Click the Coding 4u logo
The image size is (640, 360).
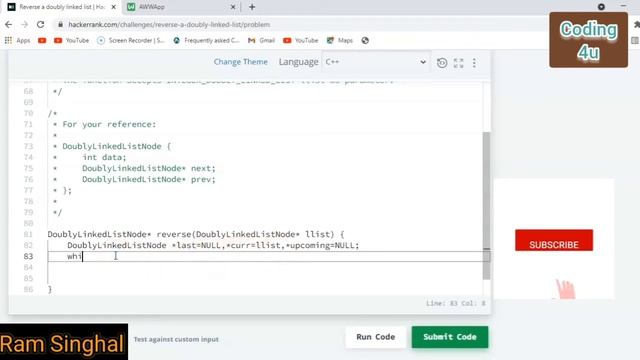point(589,40)
